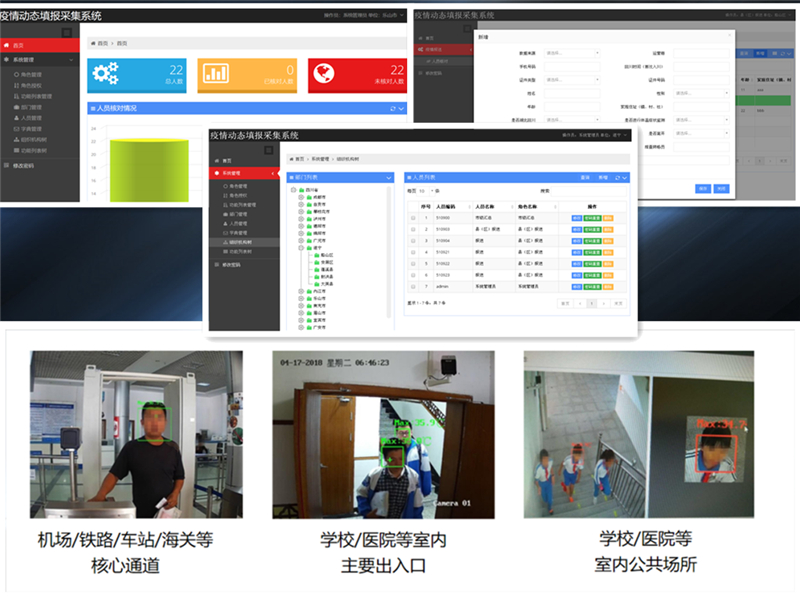The image size is (800, 600).
Task: Collapse the 部门列表 panel with chevron
Action: [x=391, y=177]
